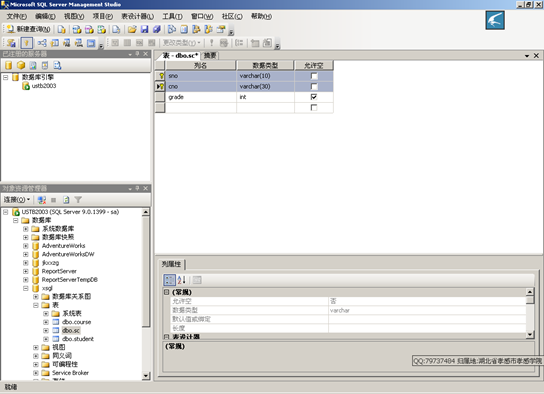Click the Open File folder icon
This screenshot has height=394, width=544.
tap(132, 29)
